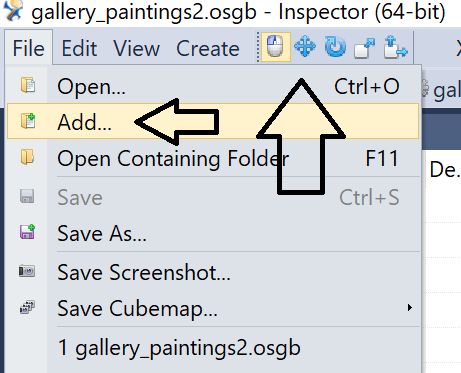Open the Create menu
Screen dimensions: 461x373
pos(208,48)
